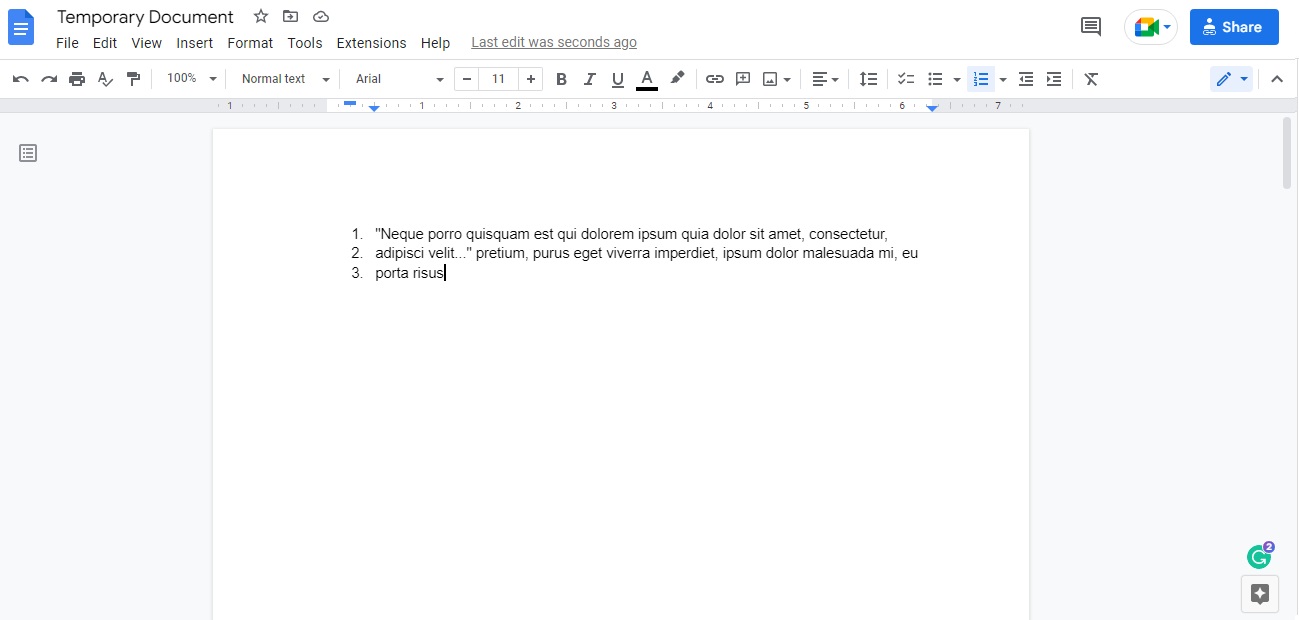Toggle underline formatting
Viewport: 1299px width, 620px height.
[618, 79]
